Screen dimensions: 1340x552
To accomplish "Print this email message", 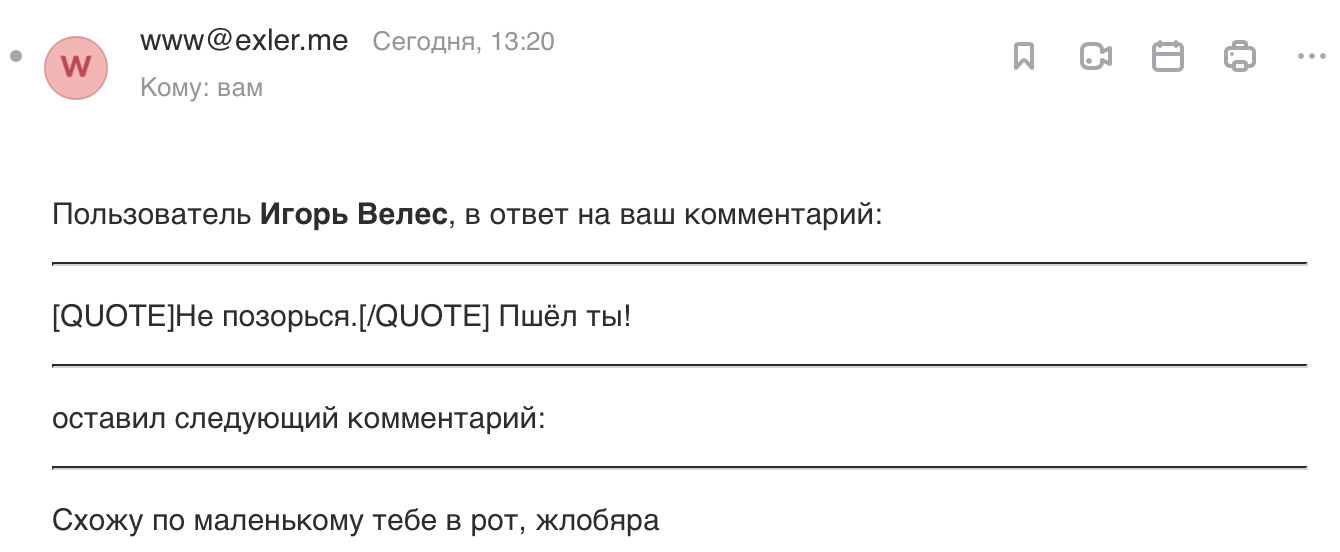I will (x=1240, y=56).
